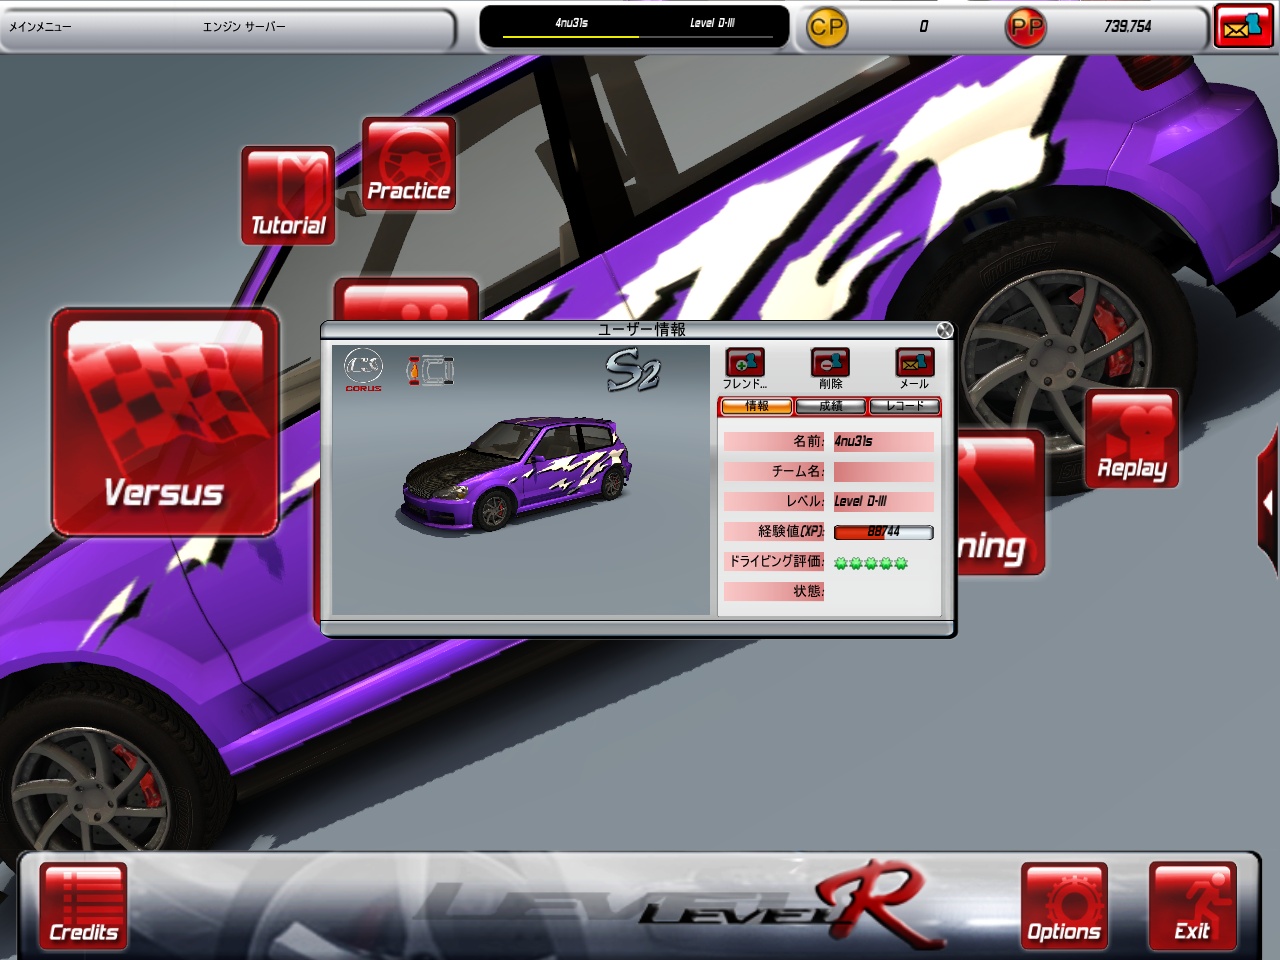Exit the game
This screenshot has height=960, width=1280.
pos(1192,905)
